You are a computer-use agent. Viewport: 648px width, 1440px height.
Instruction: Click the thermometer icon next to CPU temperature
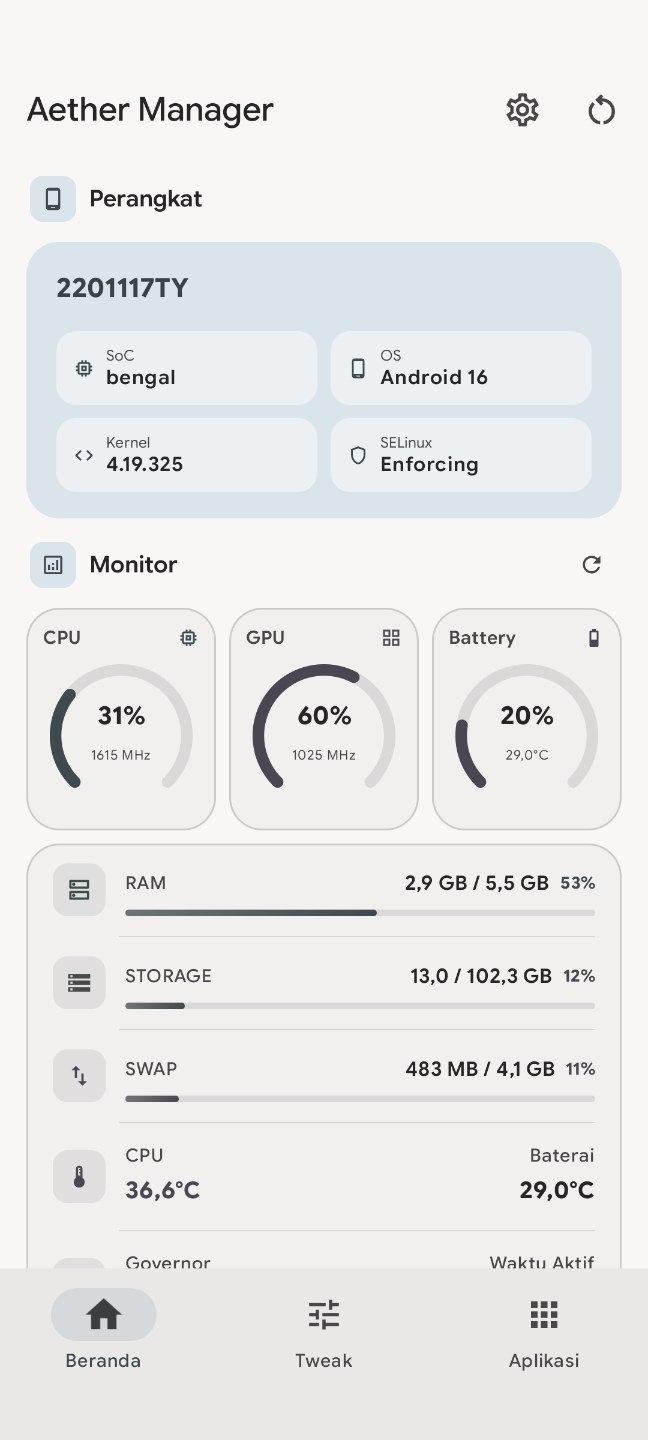pyautogui.click(x=79, y=1176)
